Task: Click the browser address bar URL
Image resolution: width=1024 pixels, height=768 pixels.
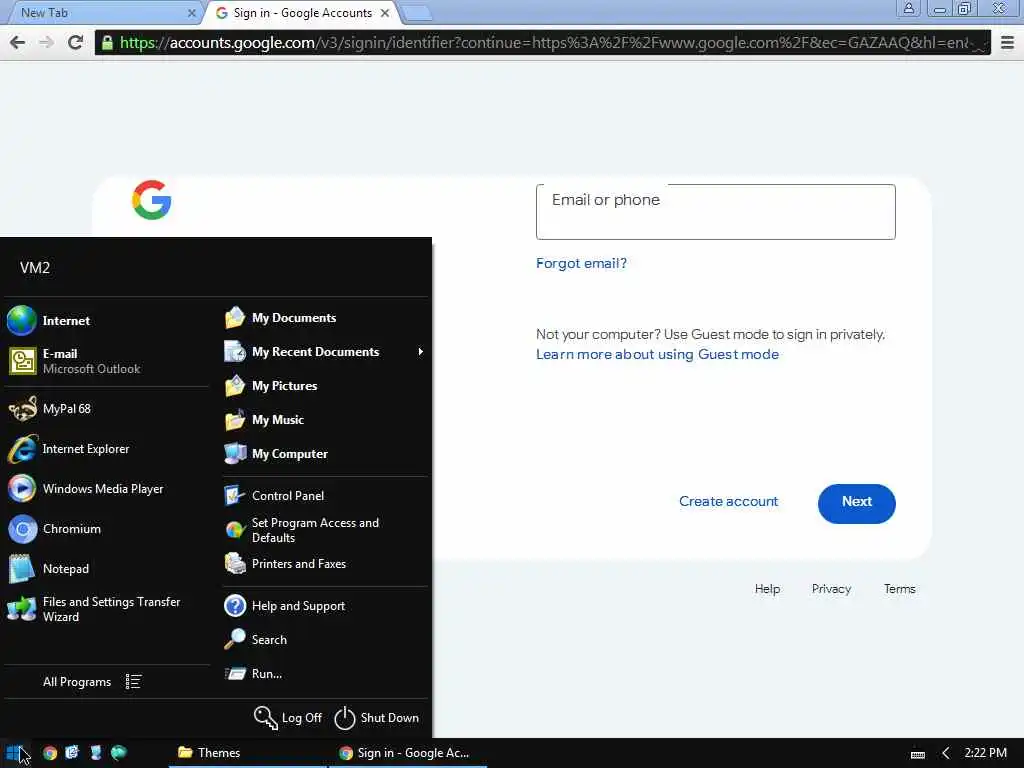Action: tap(543, 42)
